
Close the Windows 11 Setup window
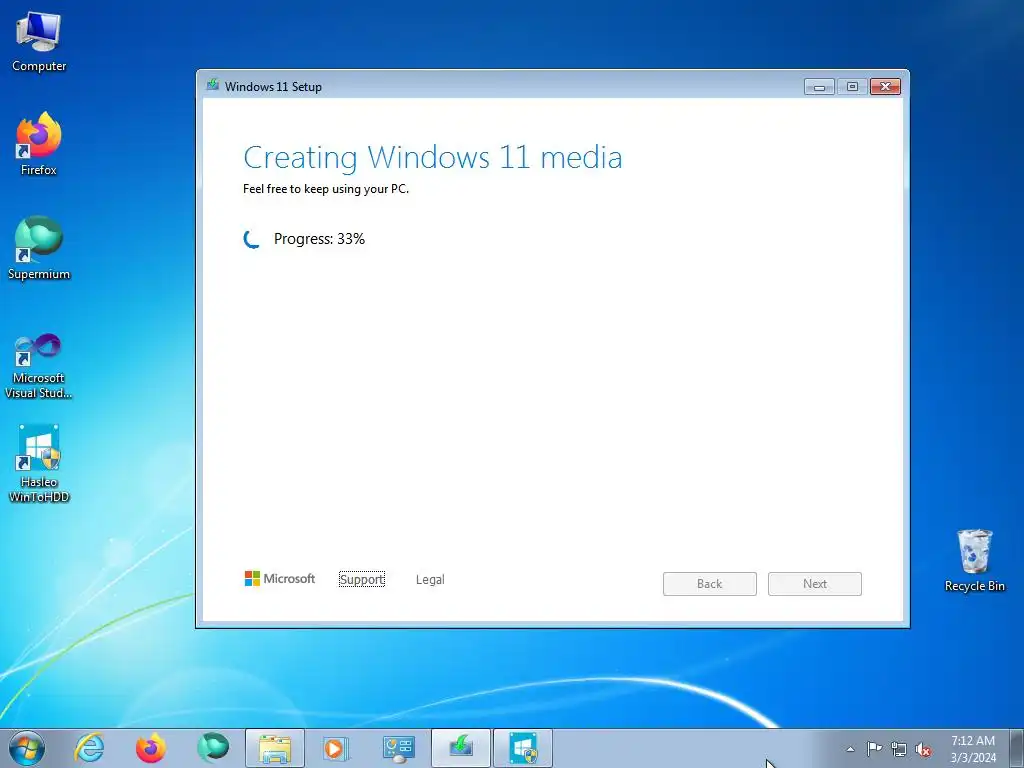coord(886,86)
